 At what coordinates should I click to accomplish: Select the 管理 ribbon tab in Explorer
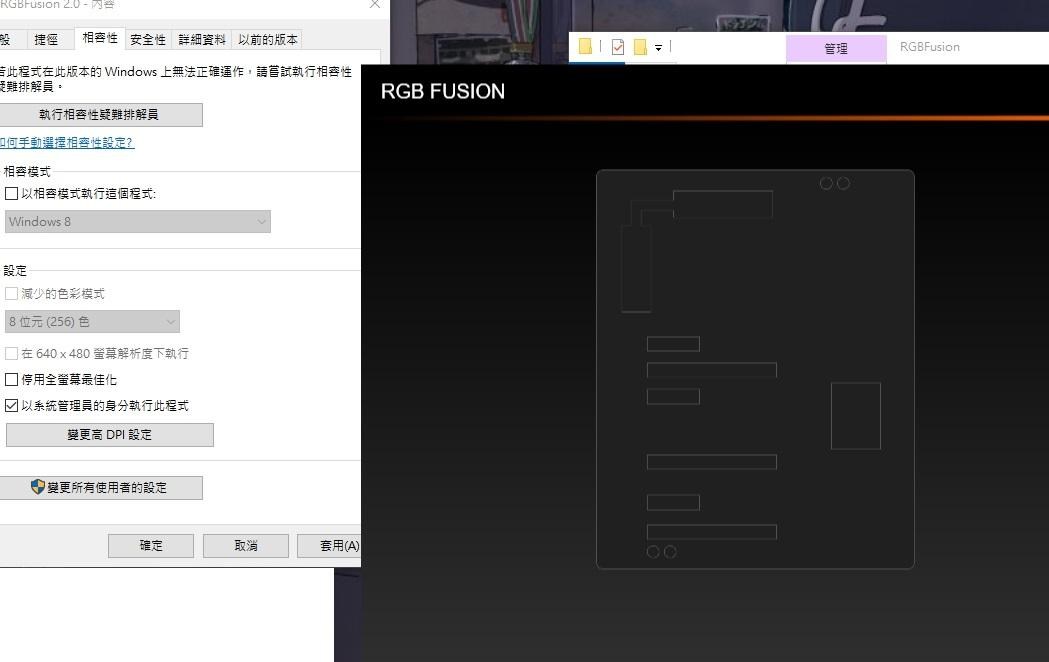click(x=836, y=47)
